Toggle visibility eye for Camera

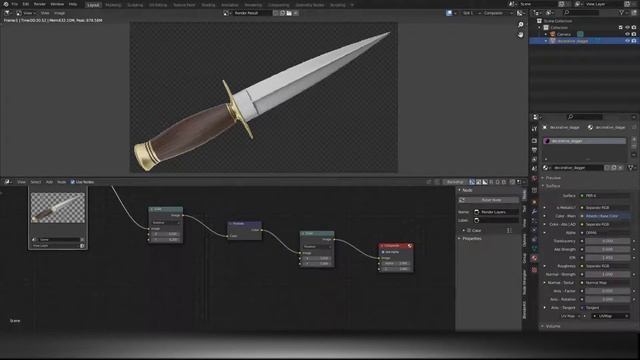[627, 34]
